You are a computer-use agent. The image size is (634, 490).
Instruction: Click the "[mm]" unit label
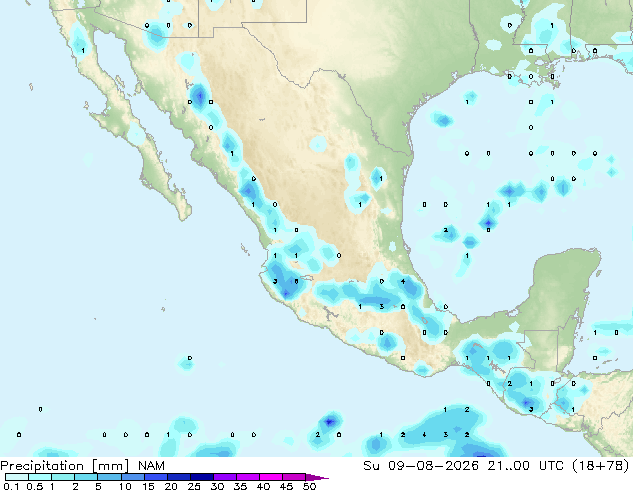pyautogui.click(x=111, y=466)
